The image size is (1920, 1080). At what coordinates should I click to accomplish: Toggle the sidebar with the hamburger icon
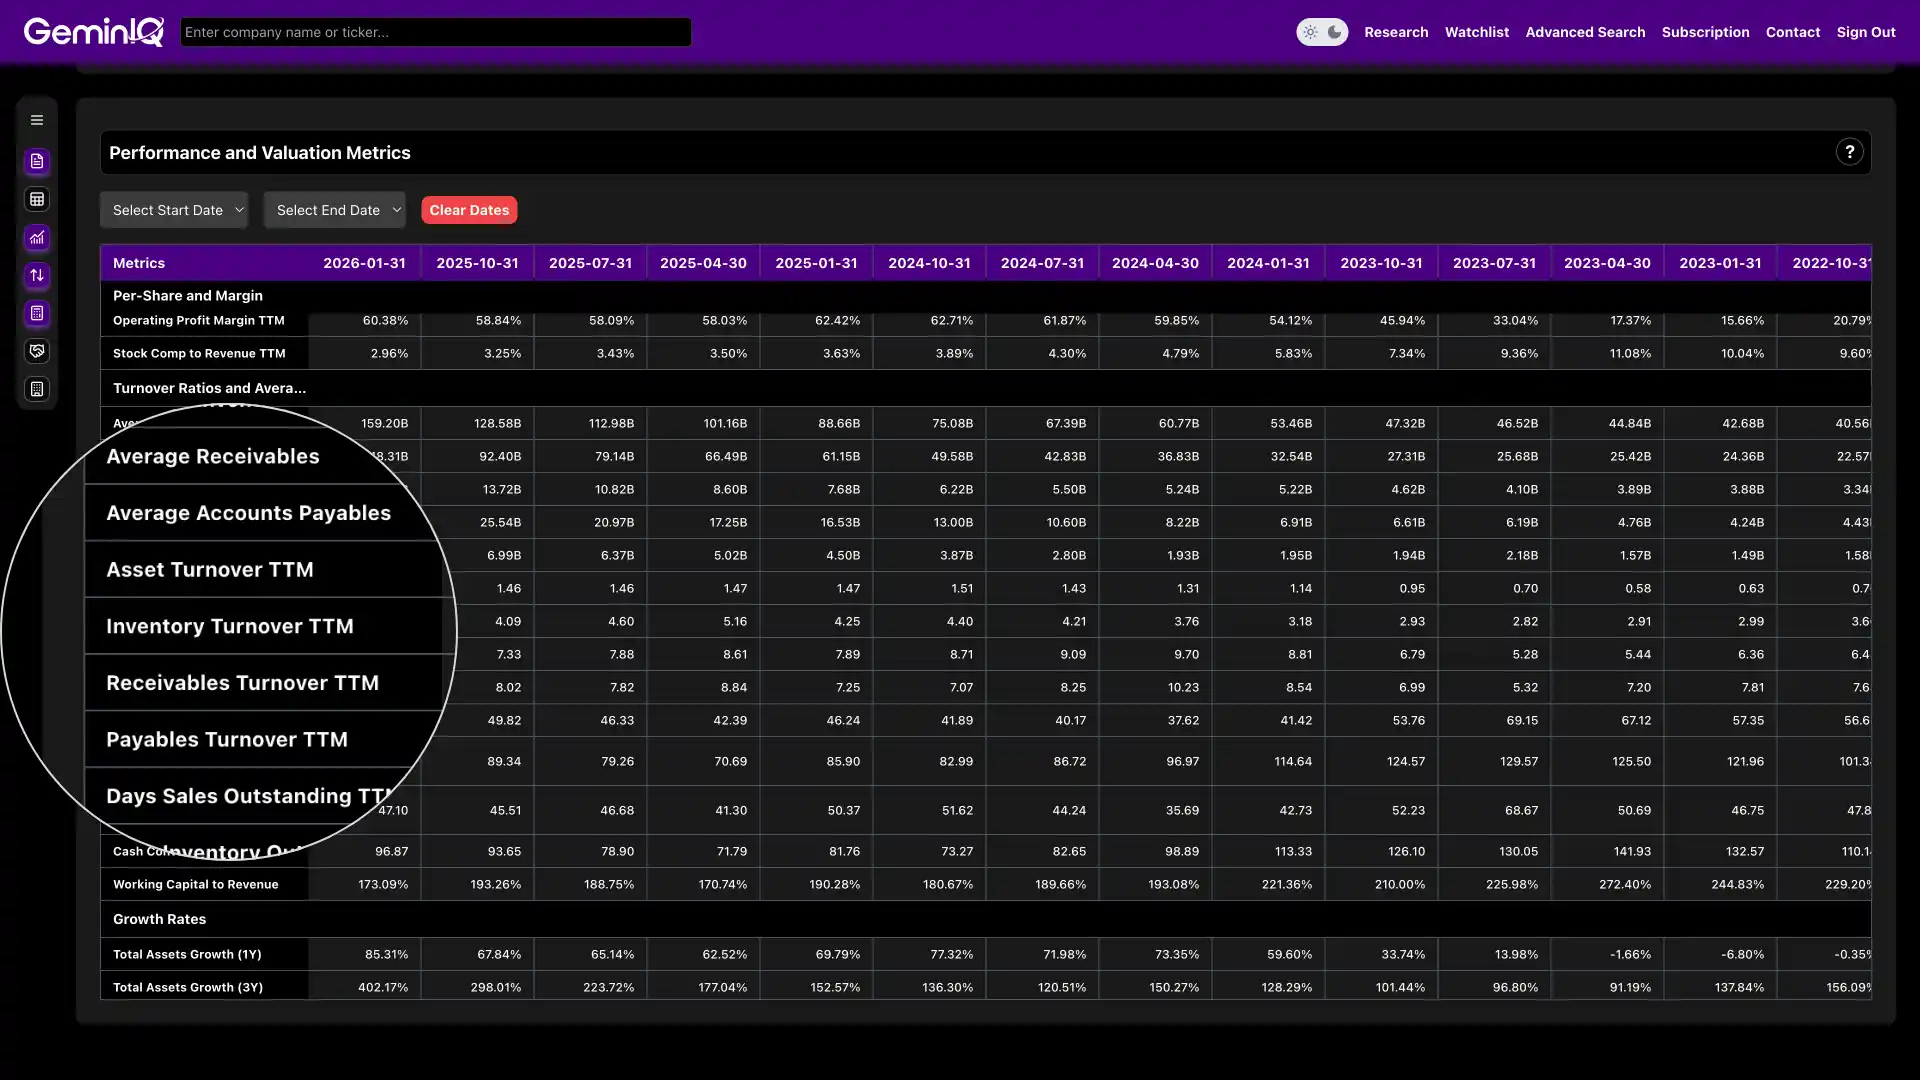pyautogui.click(x=37, y=119)
